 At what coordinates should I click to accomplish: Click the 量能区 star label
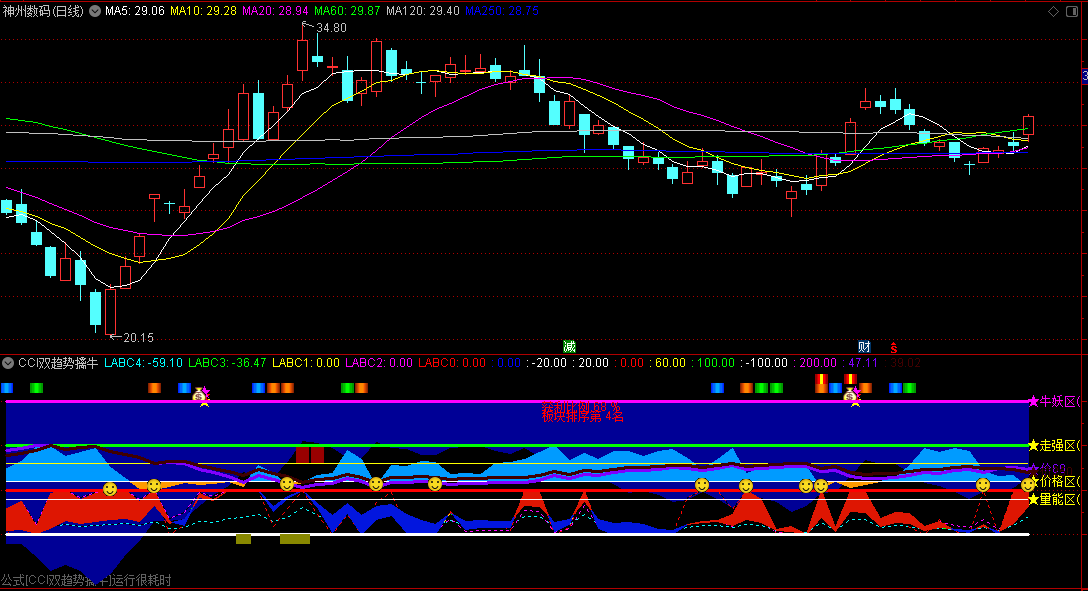1055,499
